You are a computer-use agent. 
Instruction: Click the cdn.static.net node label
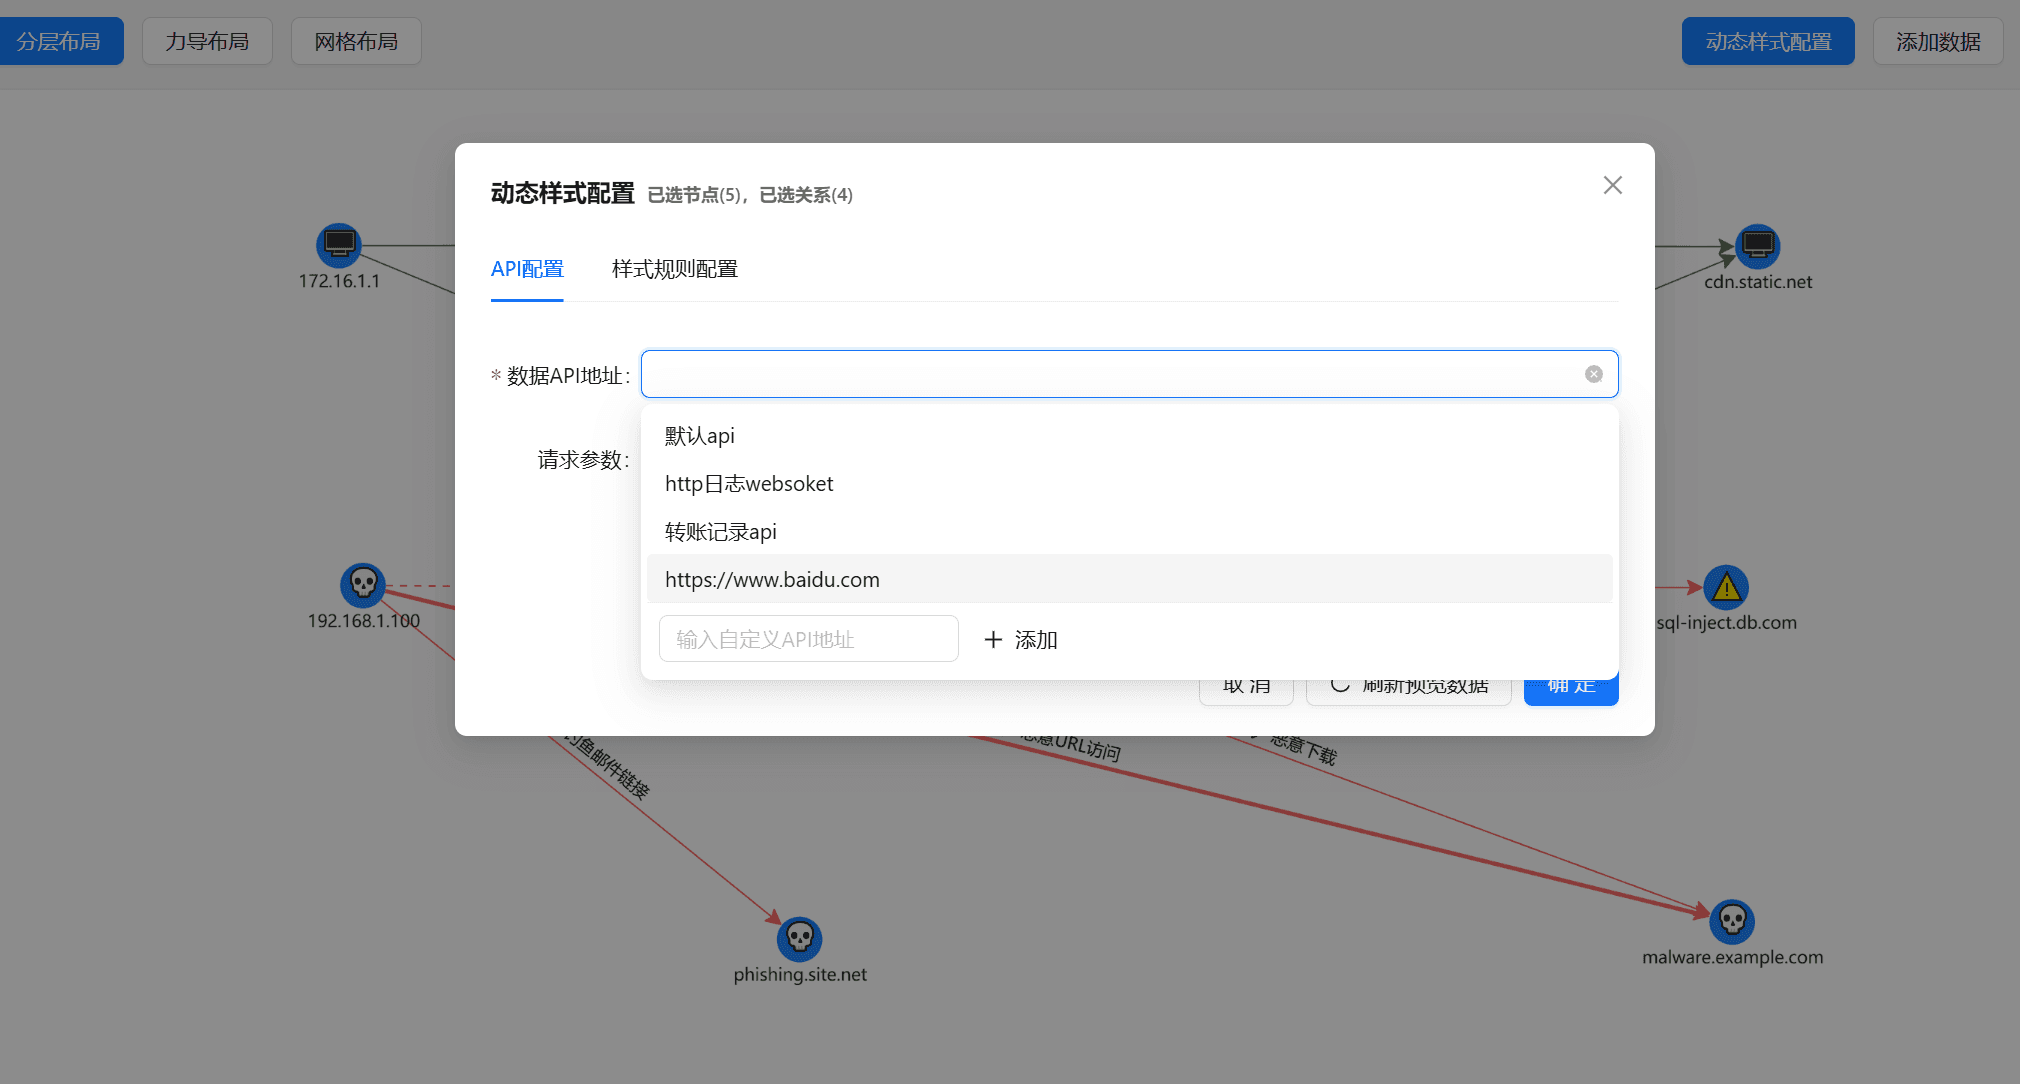click(x=1758, y=282)
